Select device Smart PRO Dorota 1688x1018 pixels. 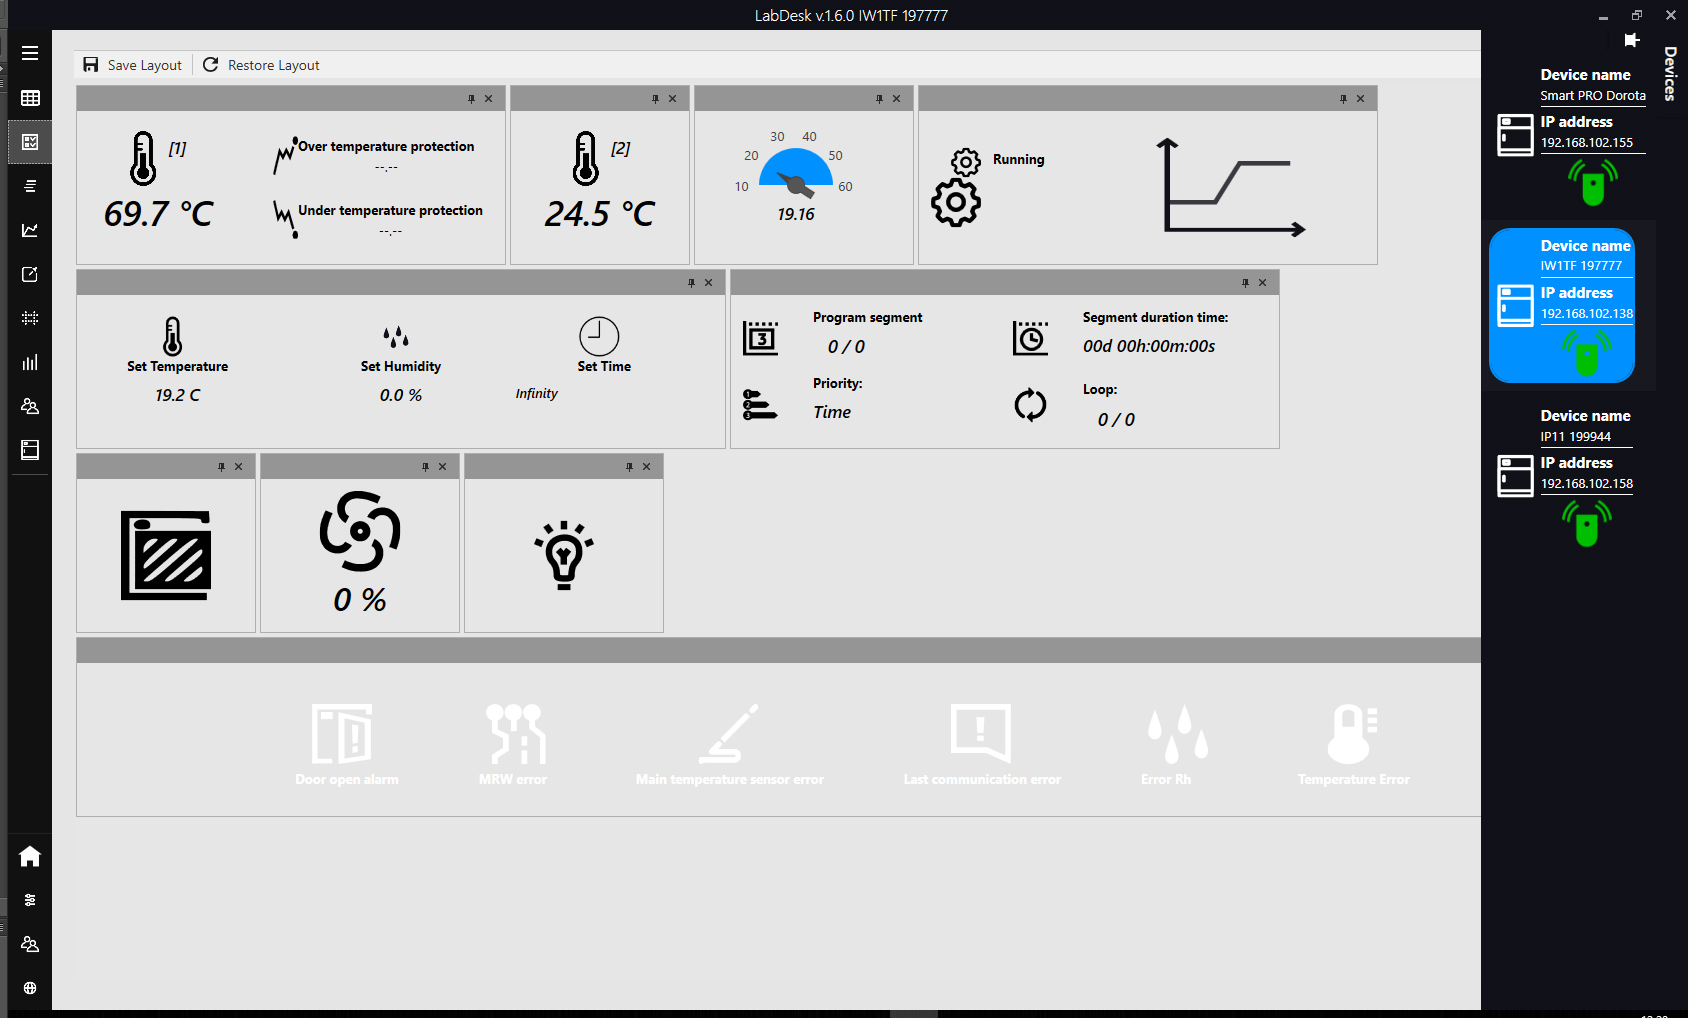click(1571, 137)
